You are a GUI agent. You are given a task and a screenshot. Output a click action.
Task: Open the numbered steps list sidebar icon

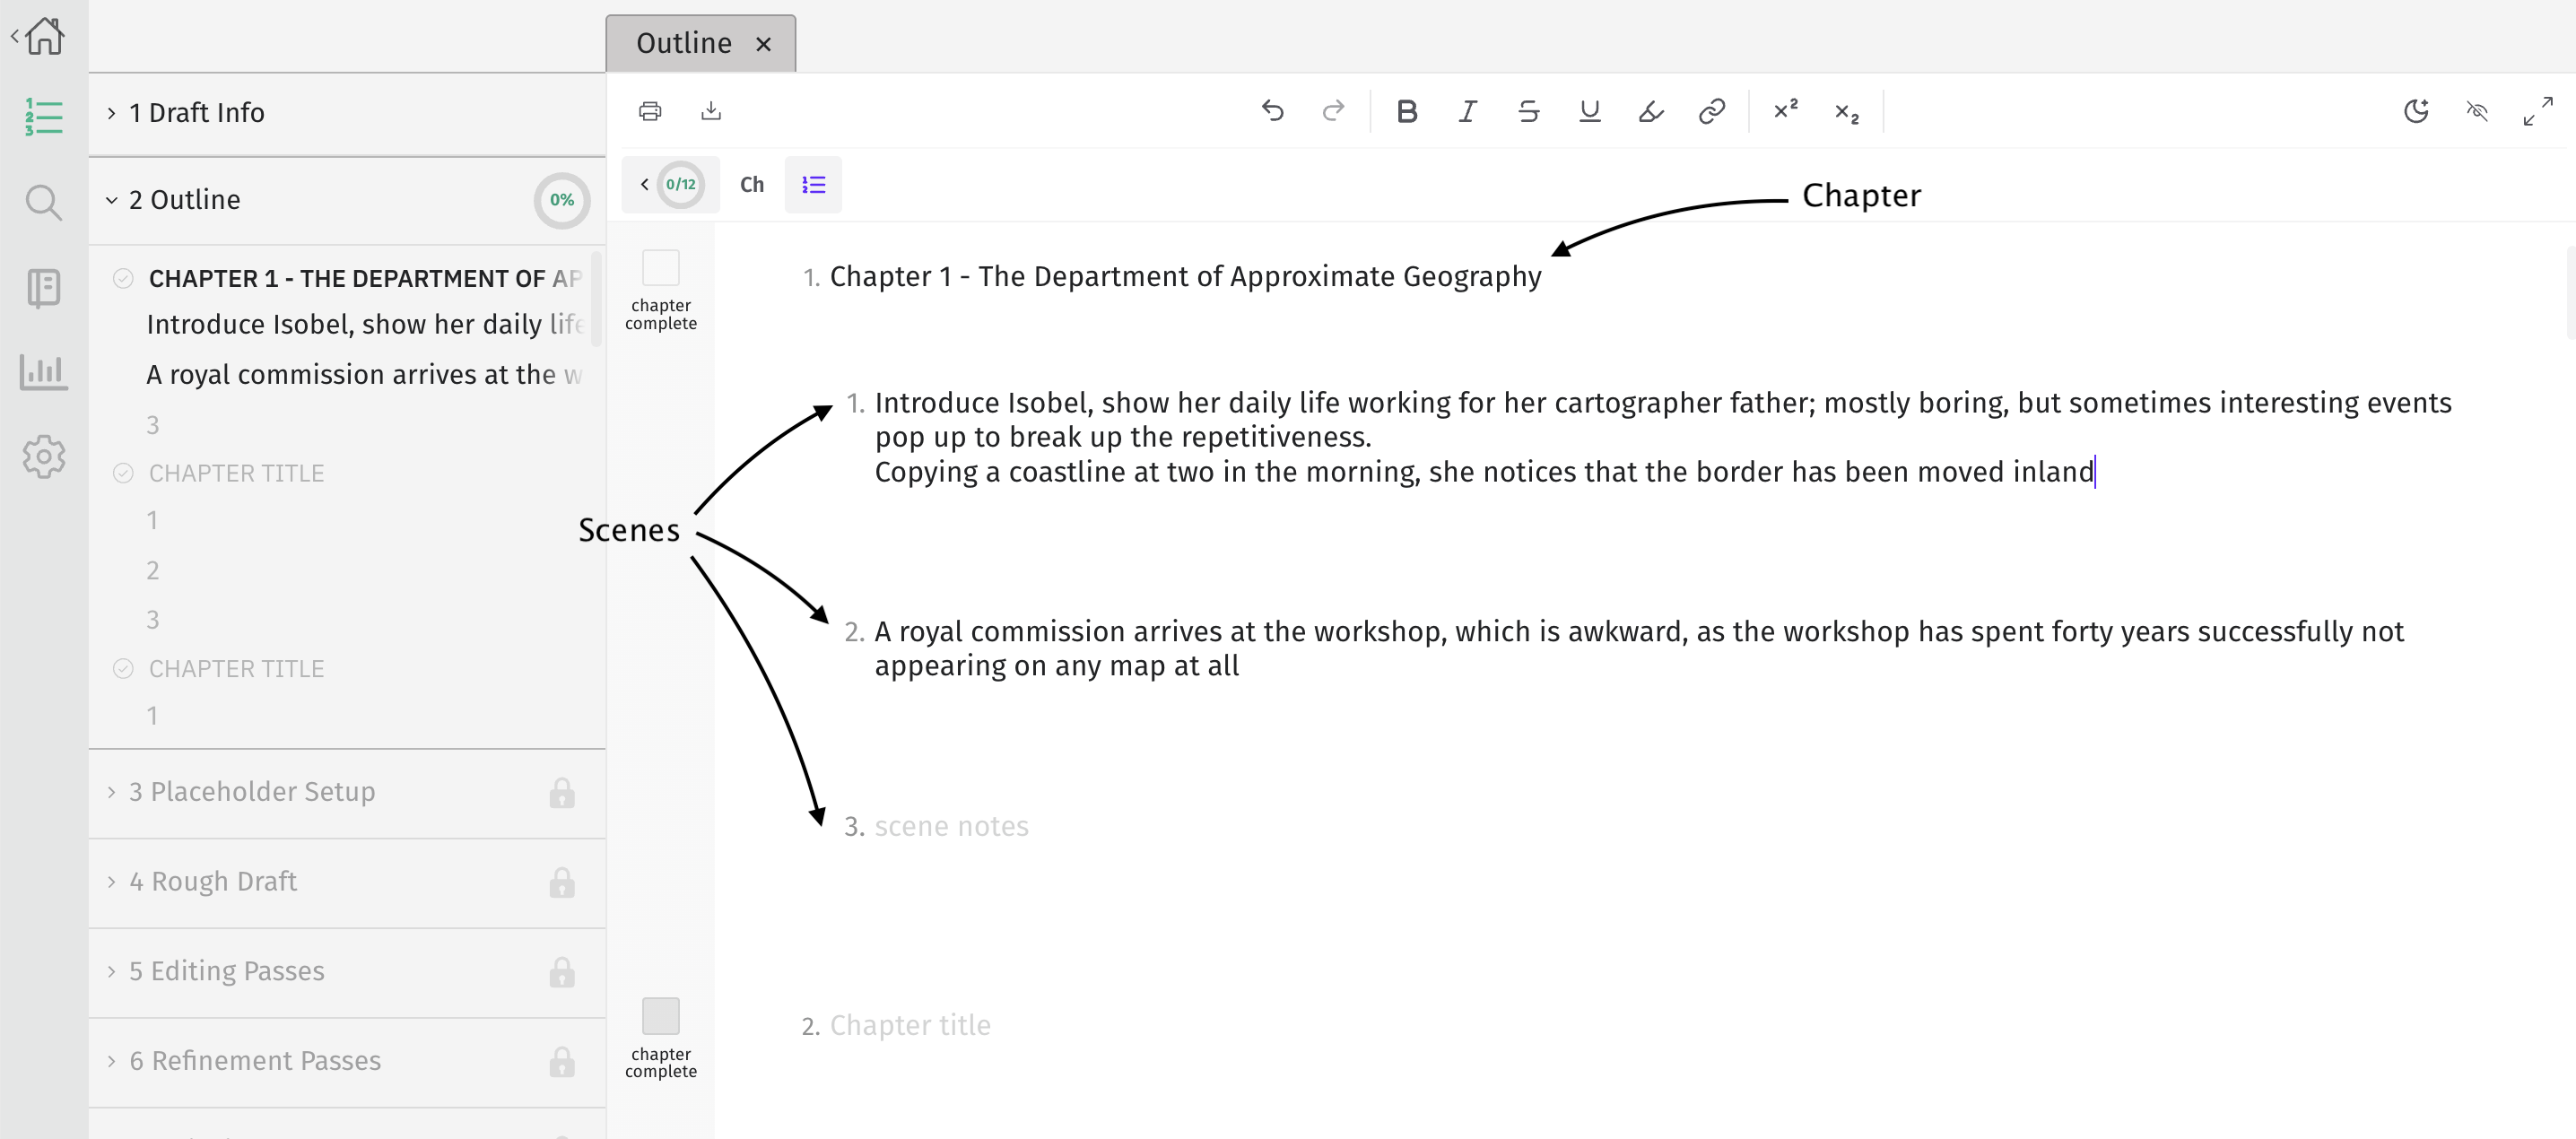(x=44, y=117)
